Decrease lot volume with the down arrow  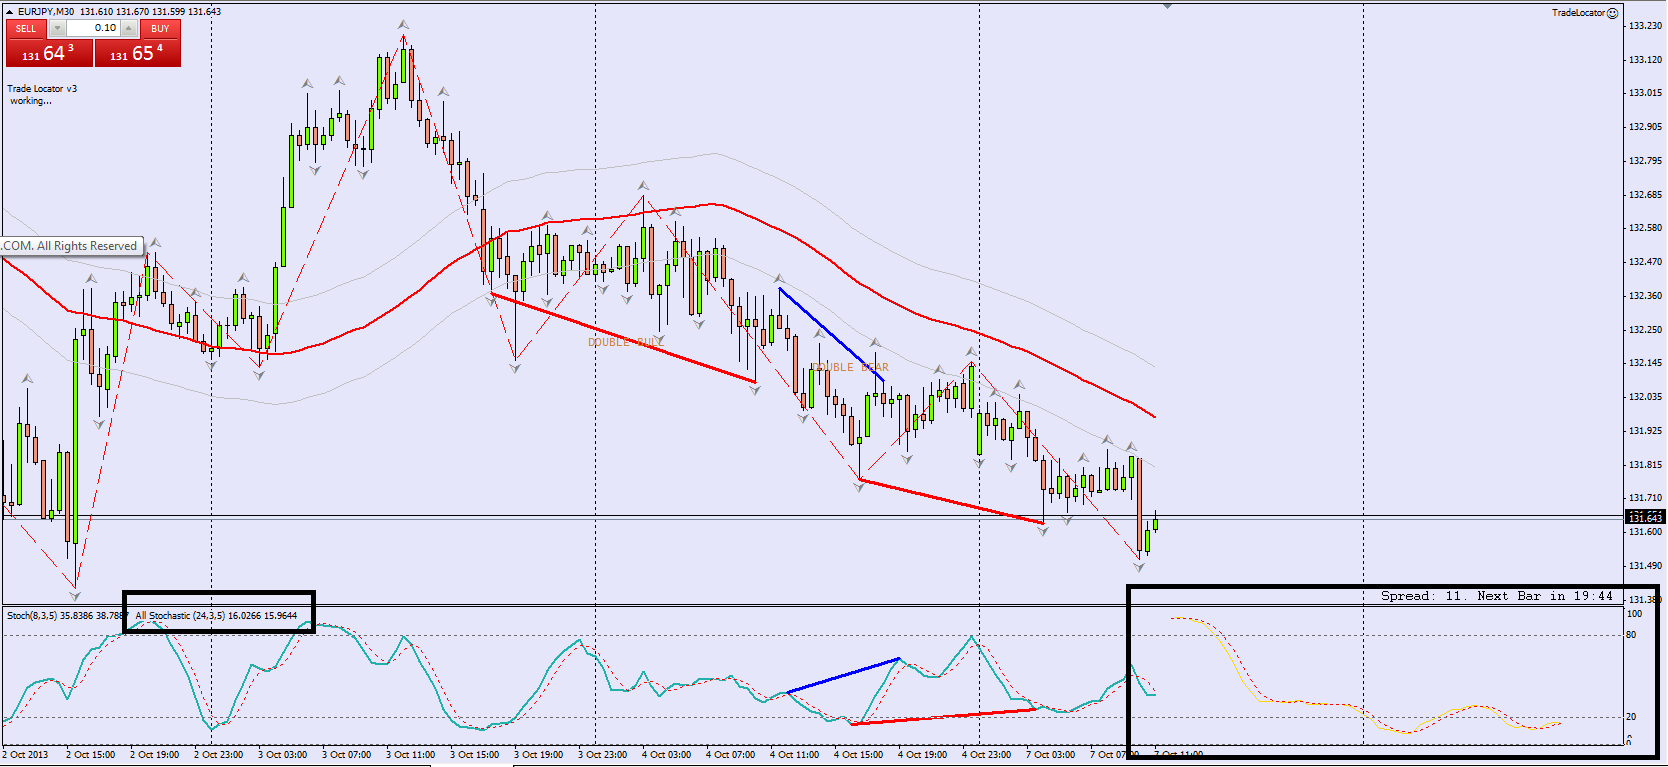tap(57, 28)
